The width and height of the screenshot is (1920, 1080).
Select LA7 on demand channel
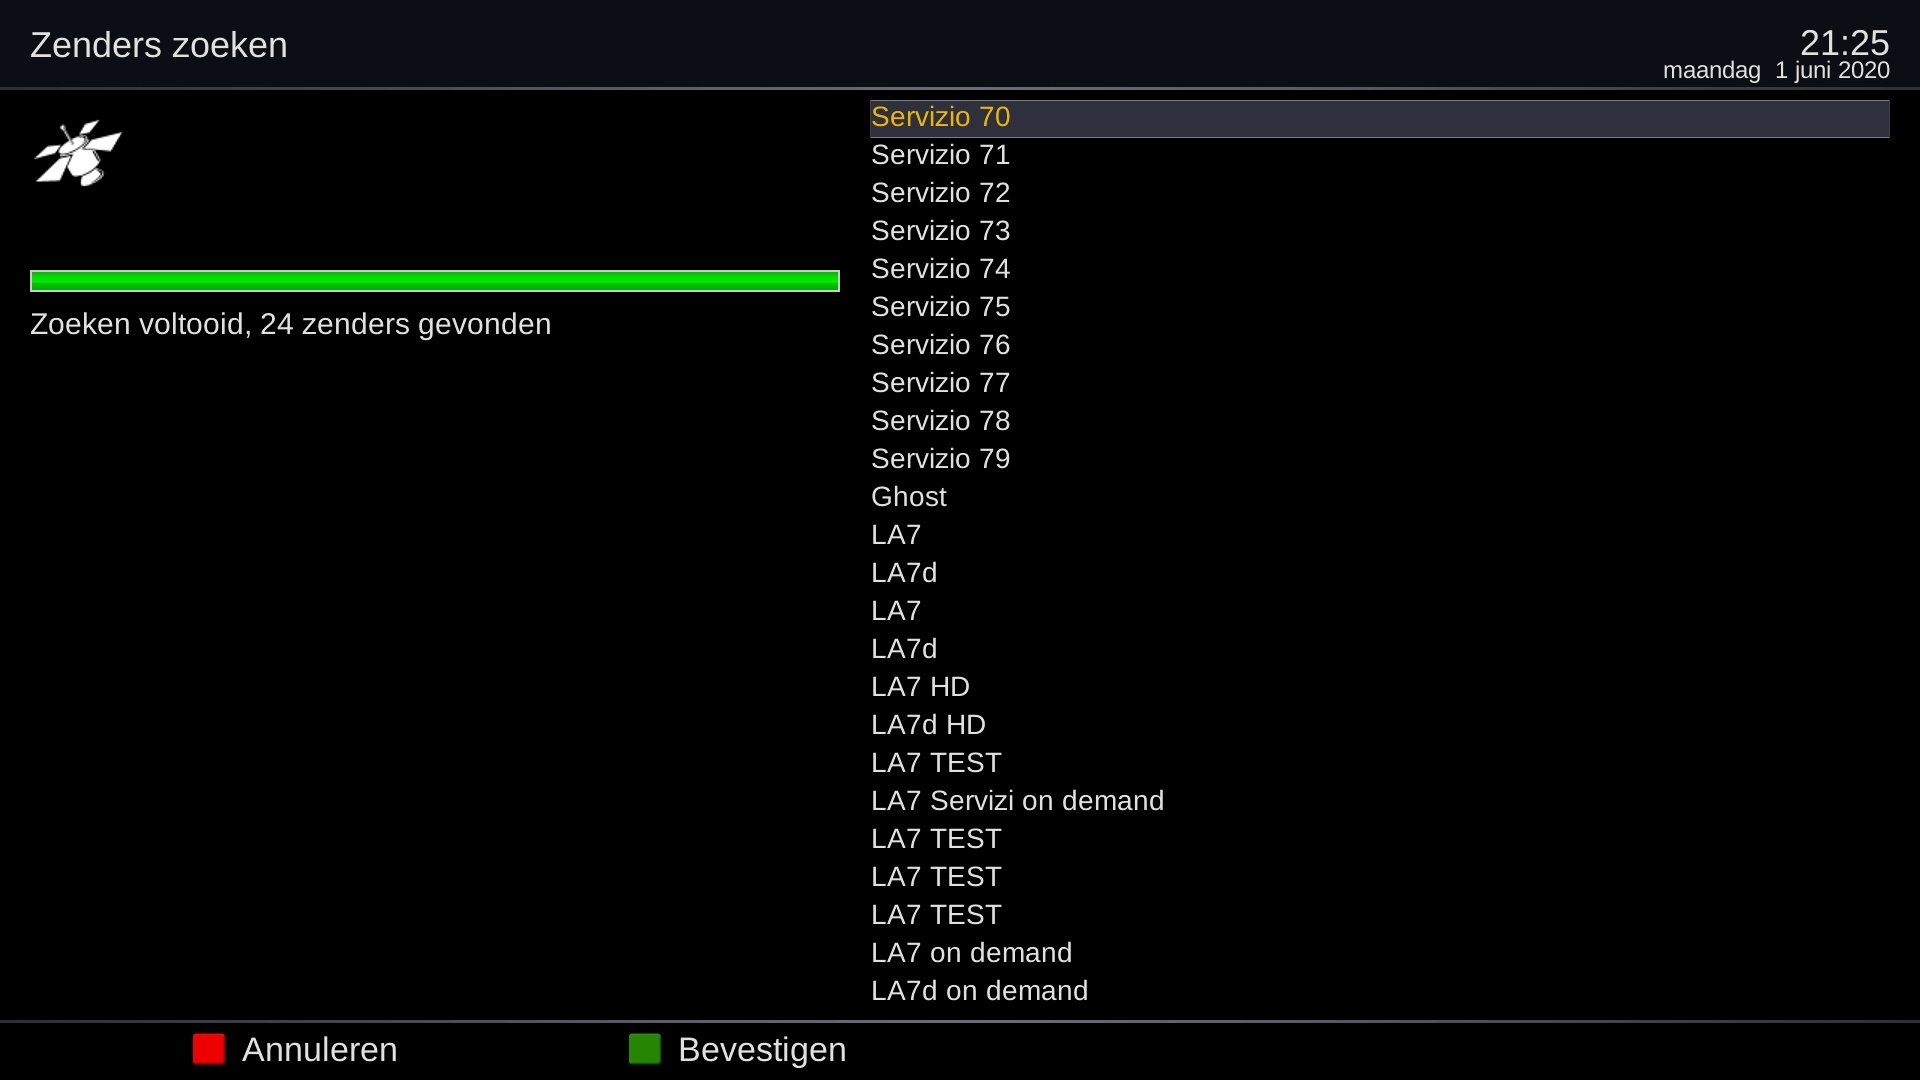pos(971,953)
